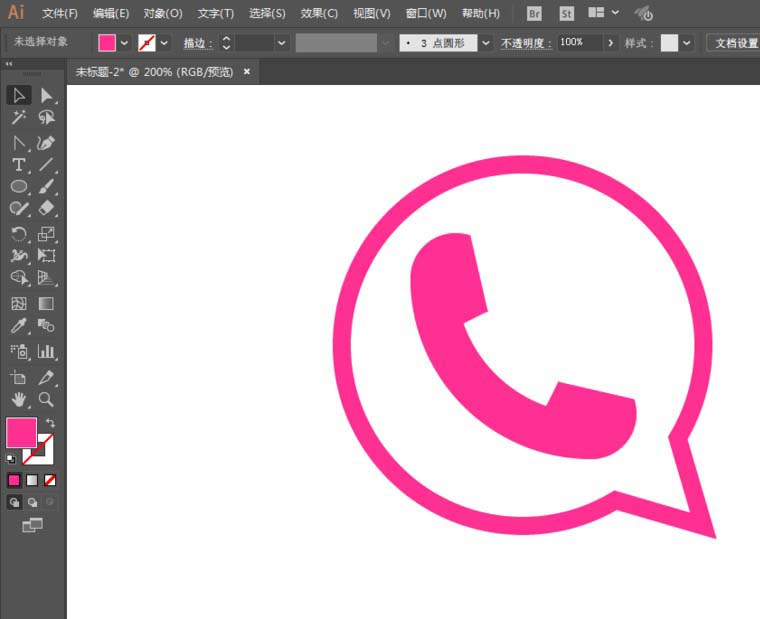Open the 样式 style dropdown
This screenshot has width=760, height=619.
[686, 43]
